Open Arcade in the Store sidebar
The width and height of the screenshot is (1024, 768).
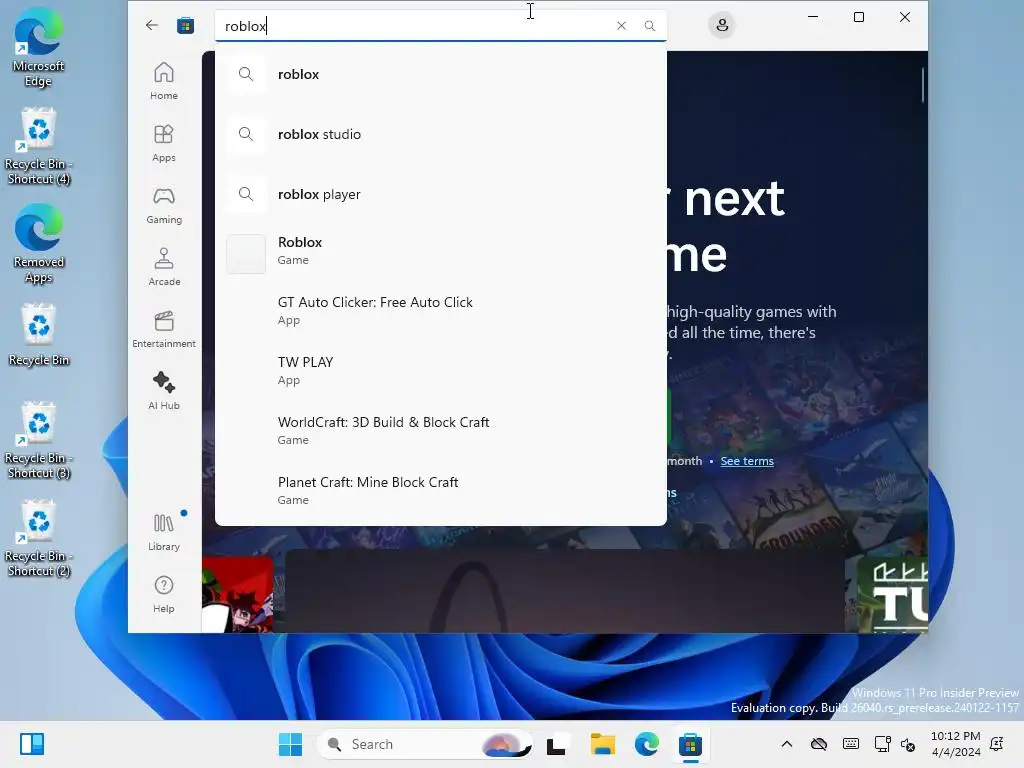(x=164, y=267)
